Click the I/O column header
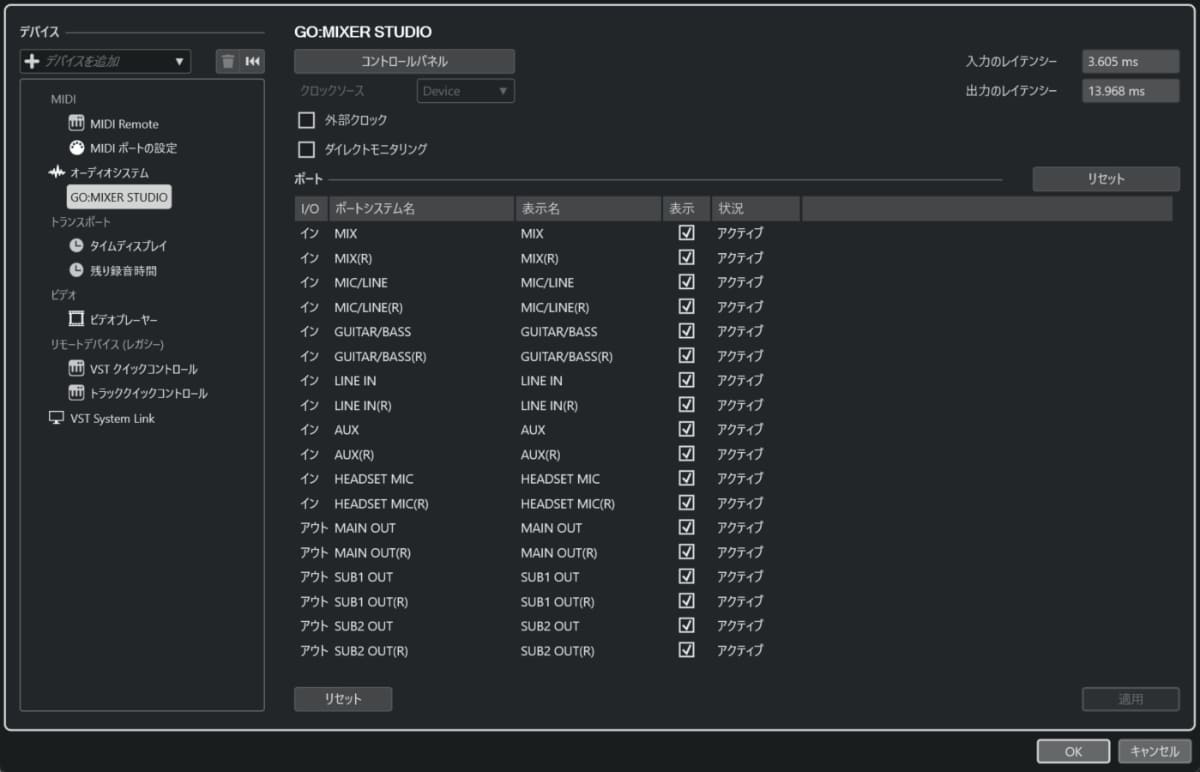This screenshot has height=772, width=1200. point(310,209)
